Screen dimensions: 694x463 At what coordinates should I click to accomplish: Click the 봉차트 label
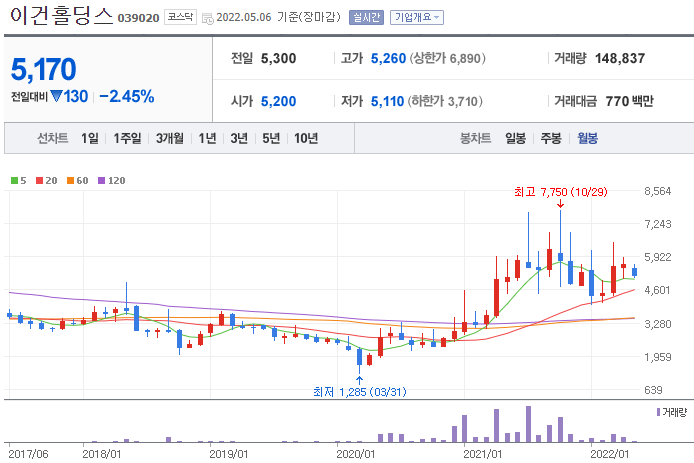[476, 139]
